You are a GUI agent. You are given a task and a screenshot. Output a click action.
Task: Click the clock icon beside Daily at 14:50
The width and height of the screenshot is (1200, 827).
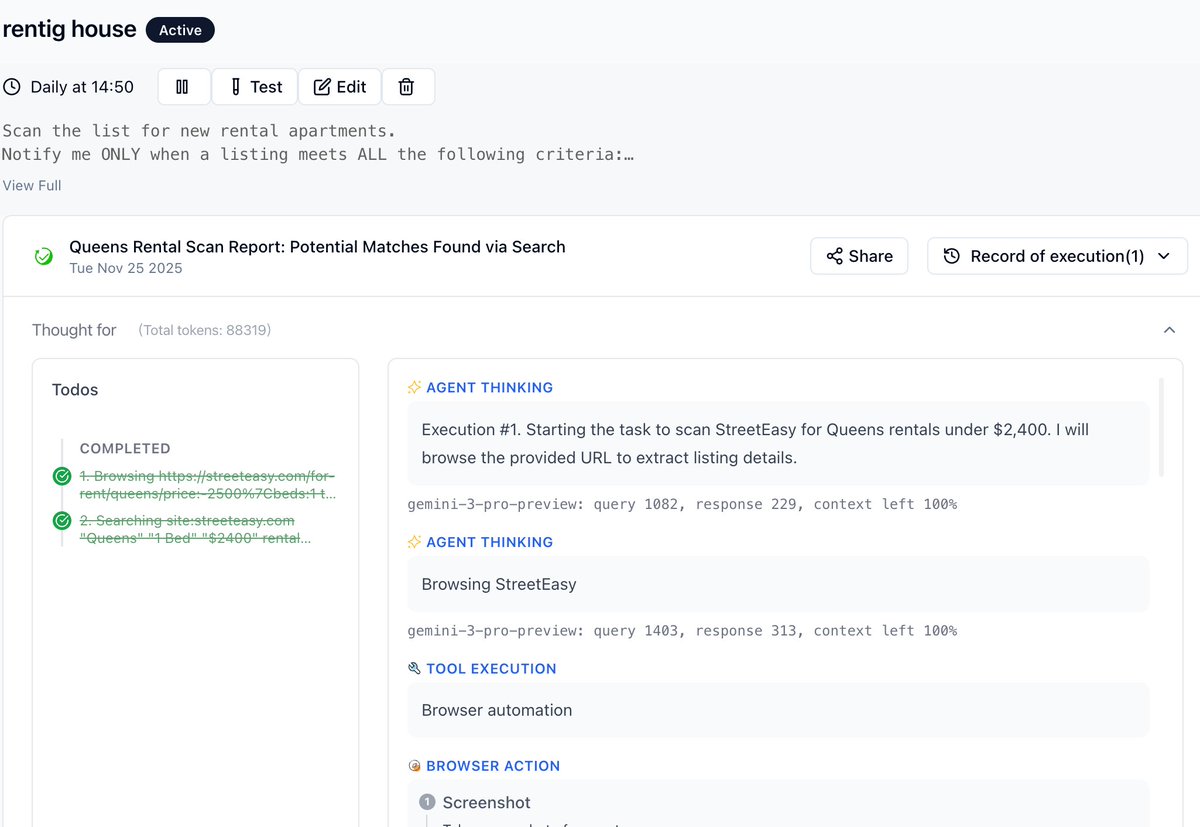(x=12, y=87)
